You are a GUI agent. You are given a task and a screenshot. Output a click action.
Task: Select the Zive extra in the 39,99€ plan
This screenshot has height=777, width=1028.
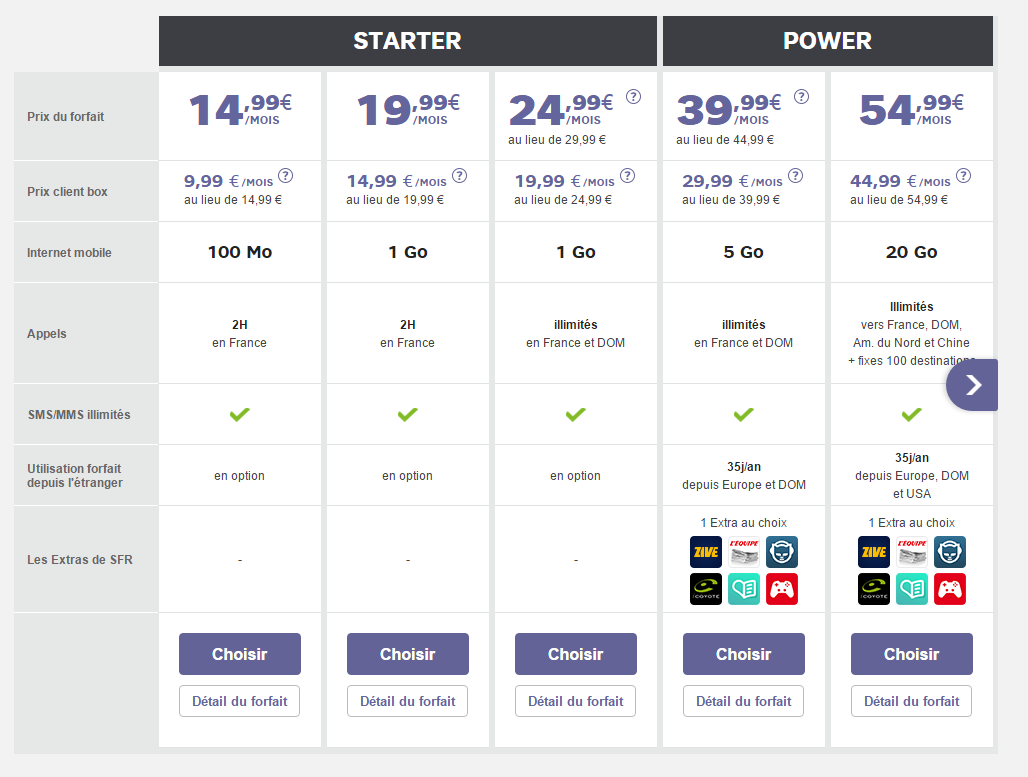(x=706, y=552)
